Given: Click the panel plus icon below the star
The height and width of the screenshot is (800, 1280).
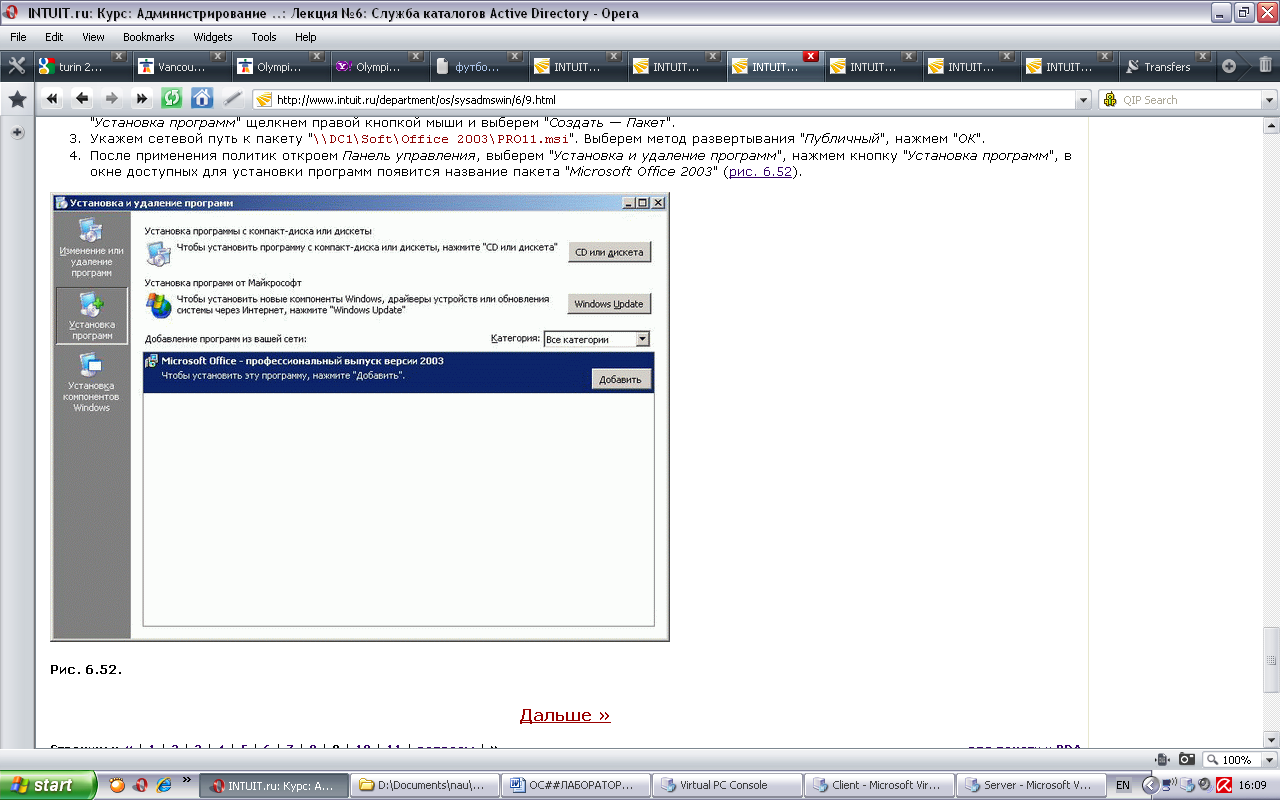Looking at the screenshot, I should pyautogui.click(x=17, y=133).
